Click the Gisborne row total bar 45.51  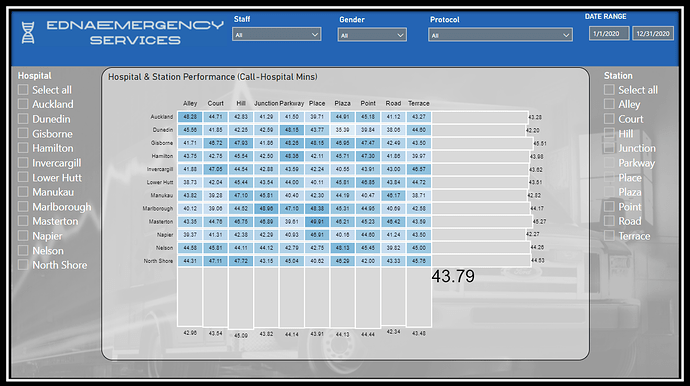482,143
